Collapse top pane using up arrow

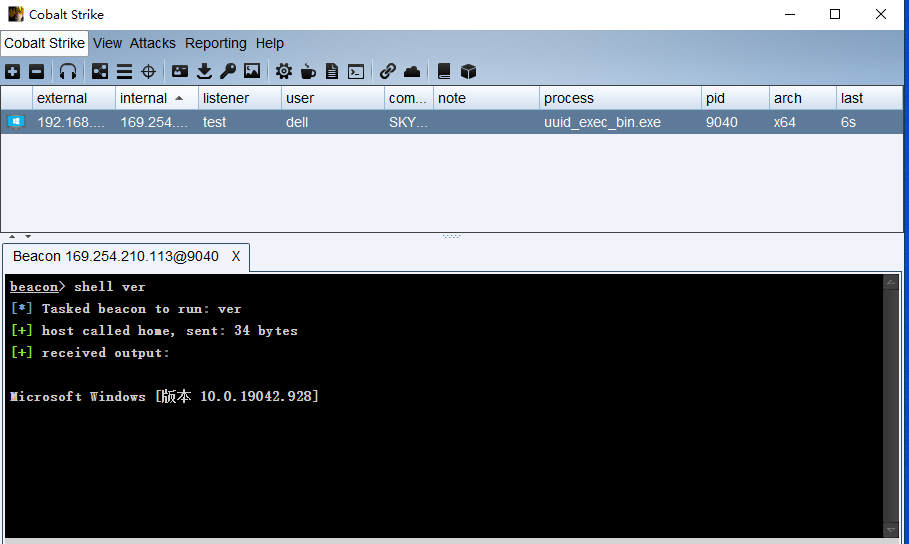tap(12, 237)
